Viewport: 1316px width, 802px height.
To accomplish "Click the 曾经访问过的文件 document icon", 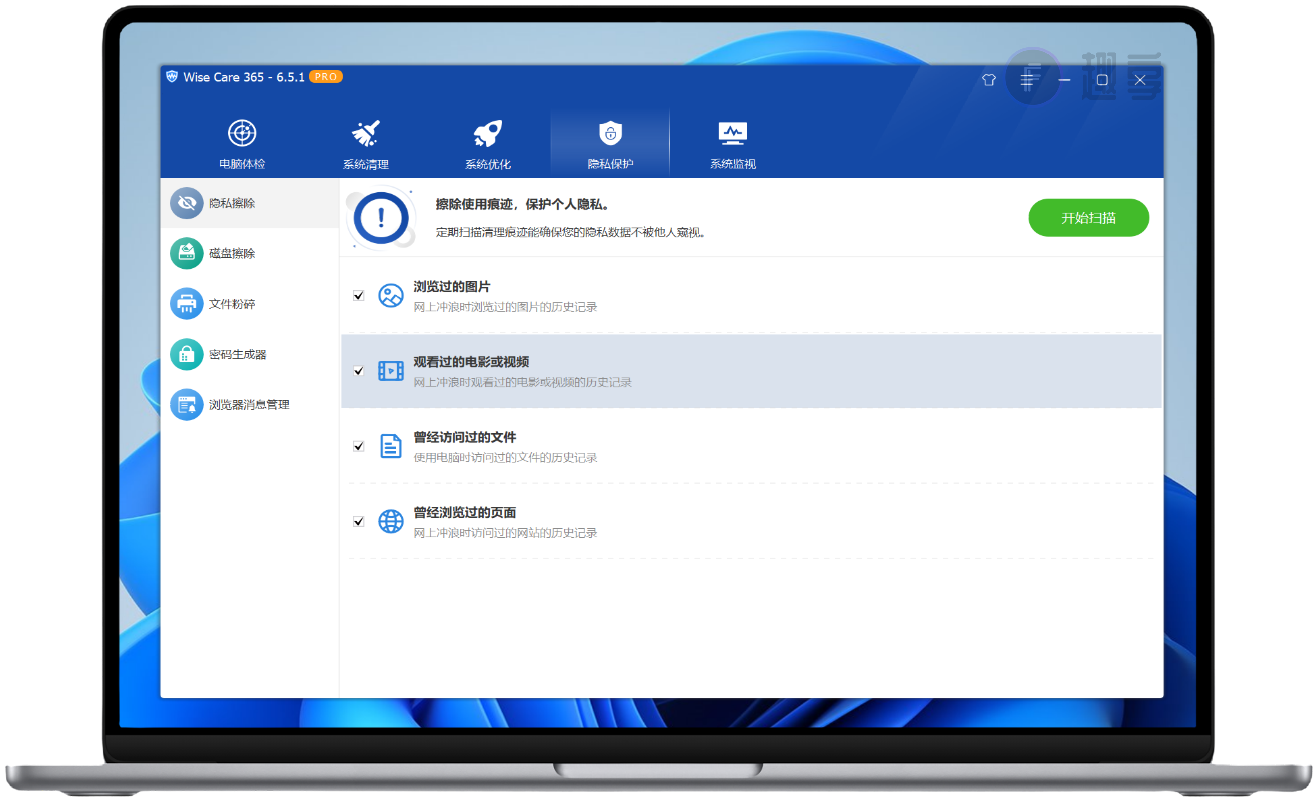I will point(390,446).
